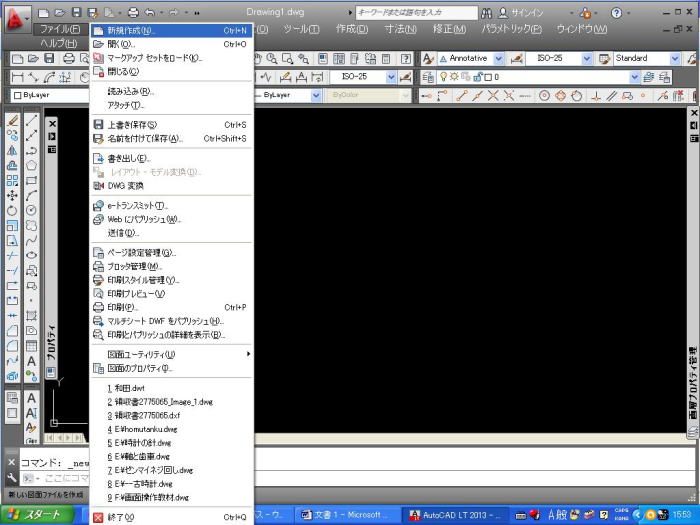Select the Polyline tool
This screenshot has width=700, height=525.
click(31, 150)
